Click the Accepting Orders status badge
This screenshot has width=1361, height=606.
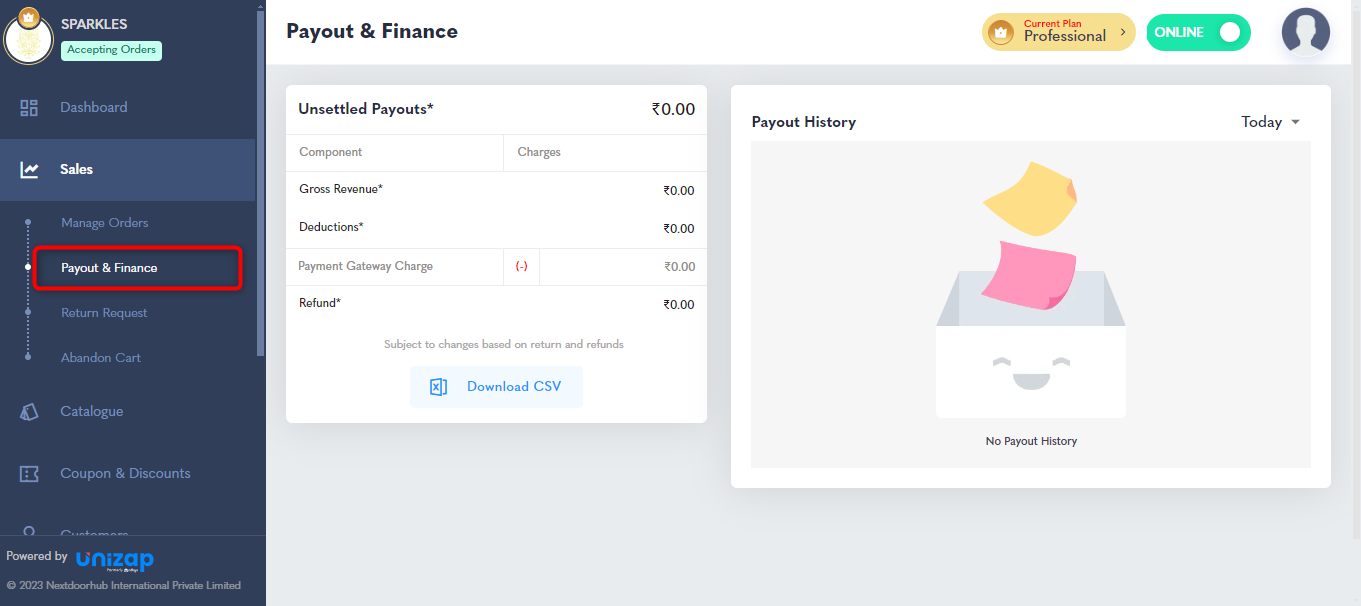pyautogui.click(x=111, y=50)
